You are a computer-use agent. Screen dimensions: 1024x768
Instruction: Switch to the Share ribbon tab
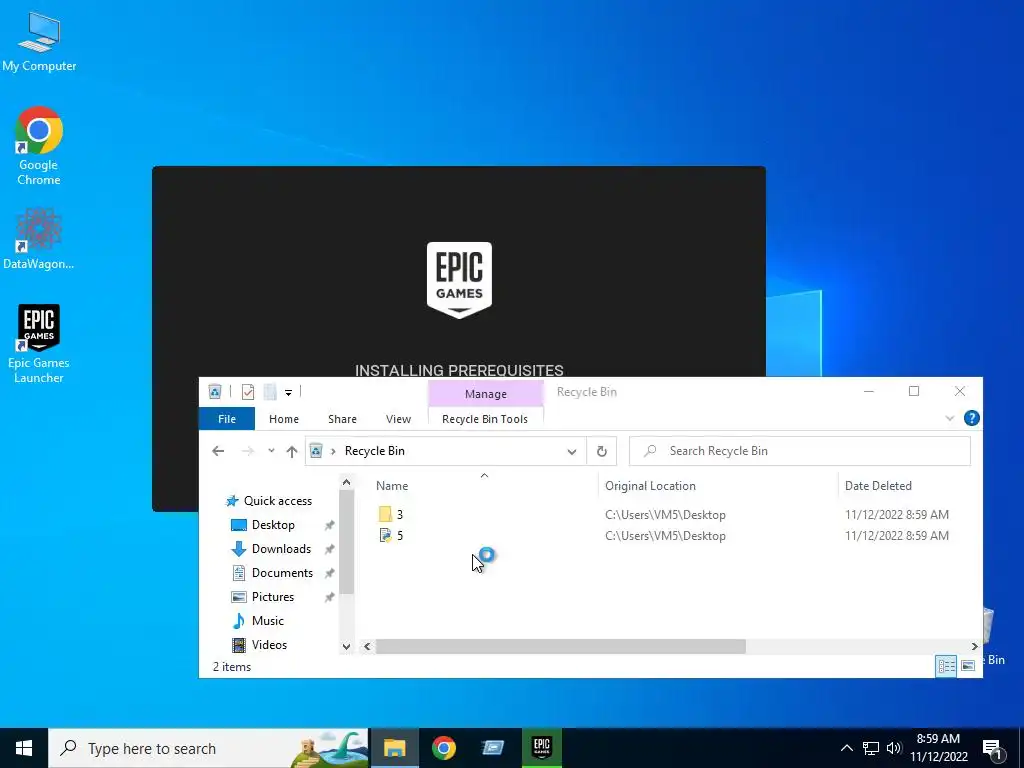click(342, 419)
